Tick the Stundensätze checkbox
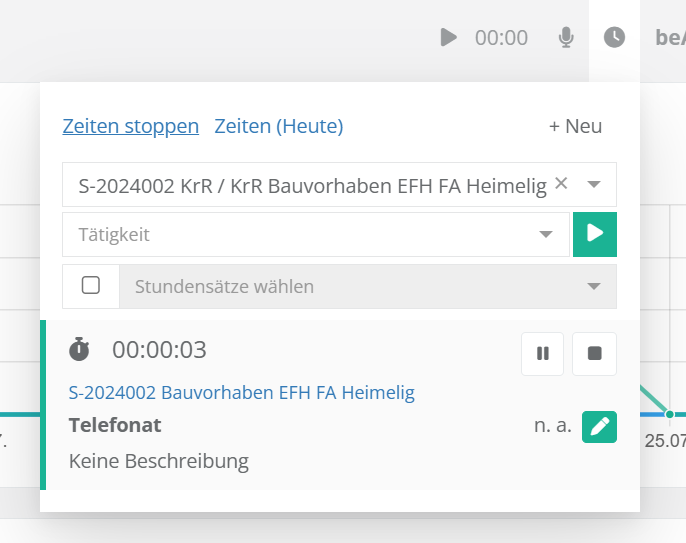 point(91,286)
